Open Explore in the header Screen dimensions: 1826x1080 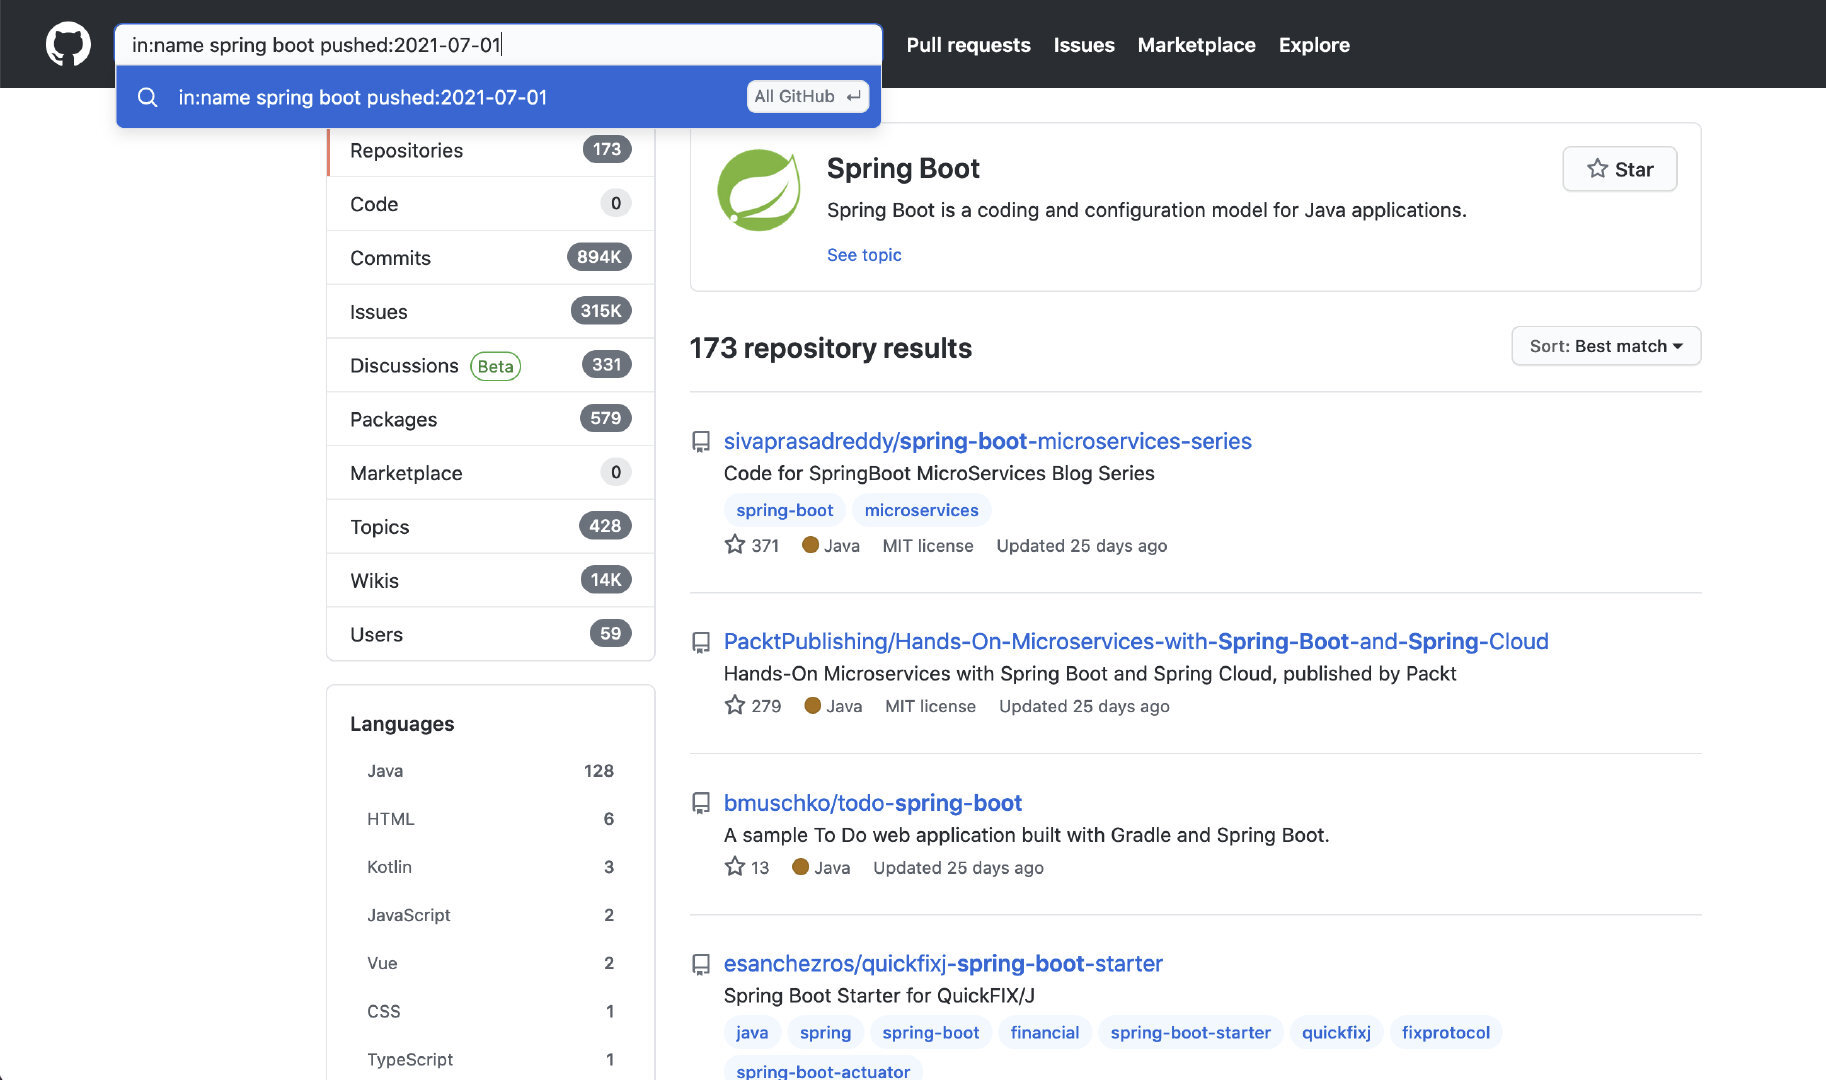click(1314, 45)
